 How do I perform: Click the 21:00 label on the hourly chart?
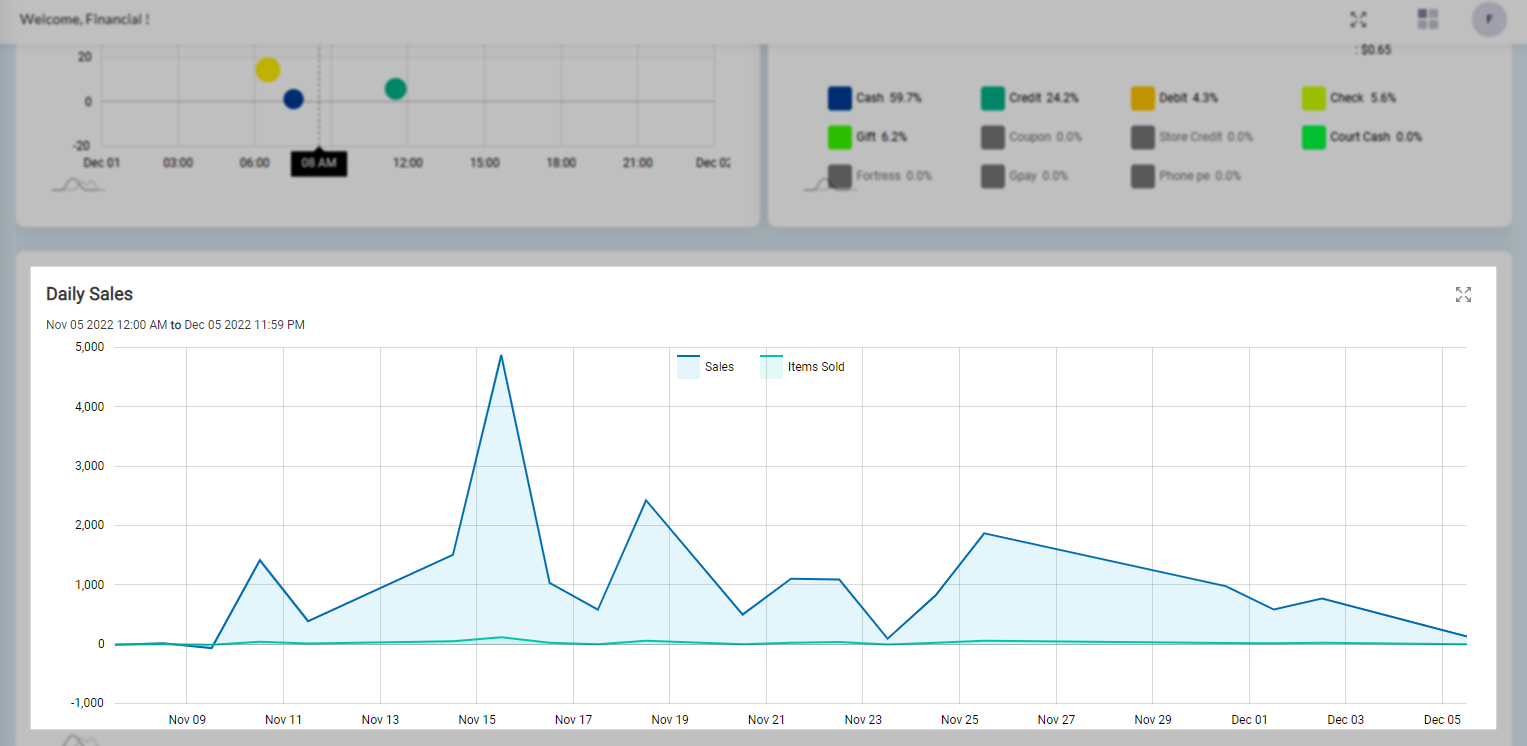point(638,163)
